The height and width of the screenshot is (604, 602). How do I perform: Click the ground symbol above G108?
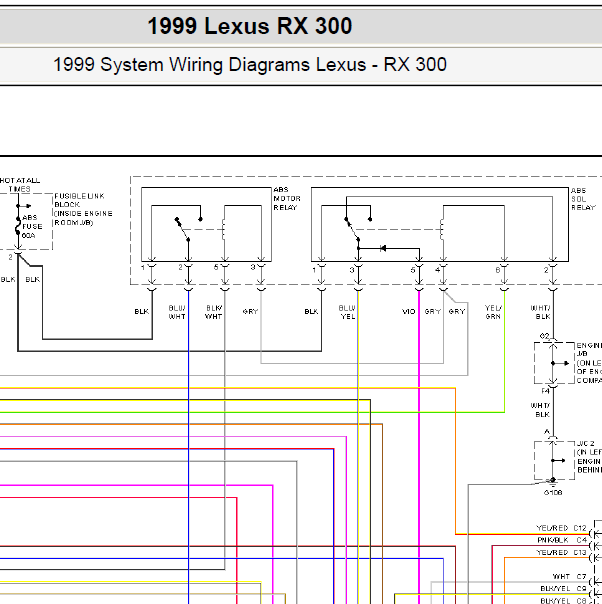coord(553,482)
